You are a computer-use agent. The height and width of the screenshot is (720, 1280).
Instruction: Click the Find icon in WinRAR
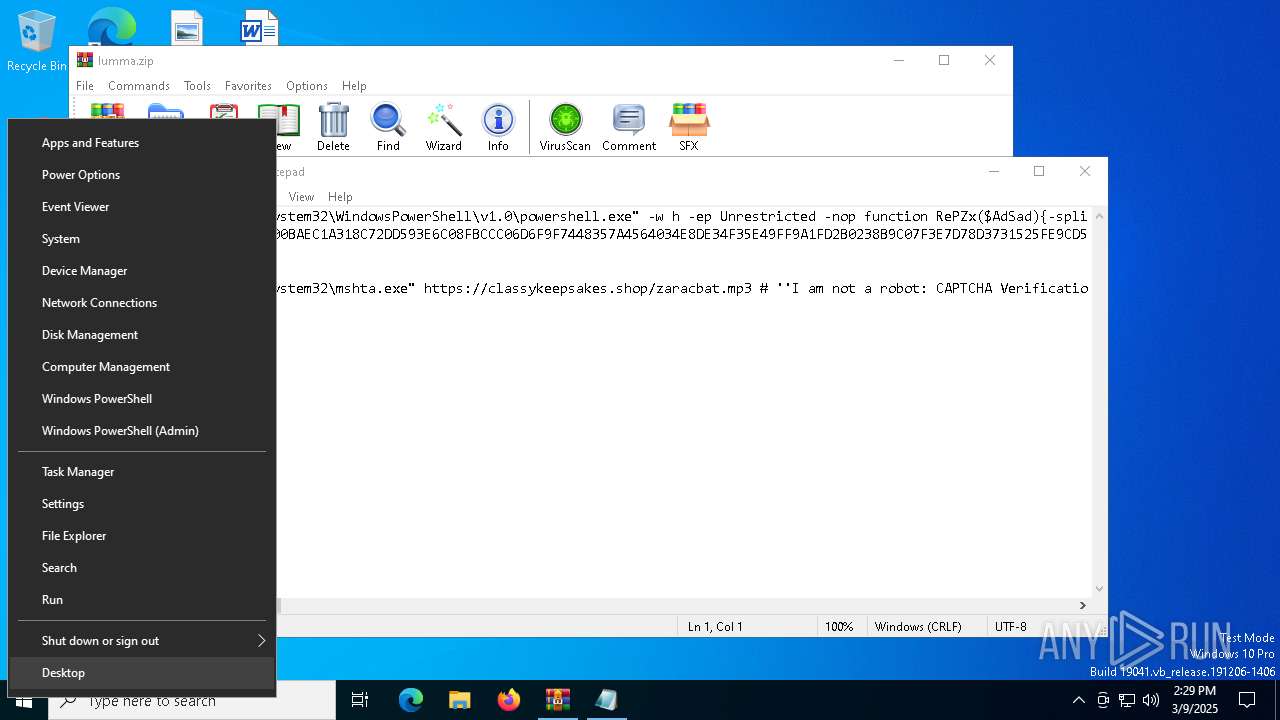coord(388,127)
